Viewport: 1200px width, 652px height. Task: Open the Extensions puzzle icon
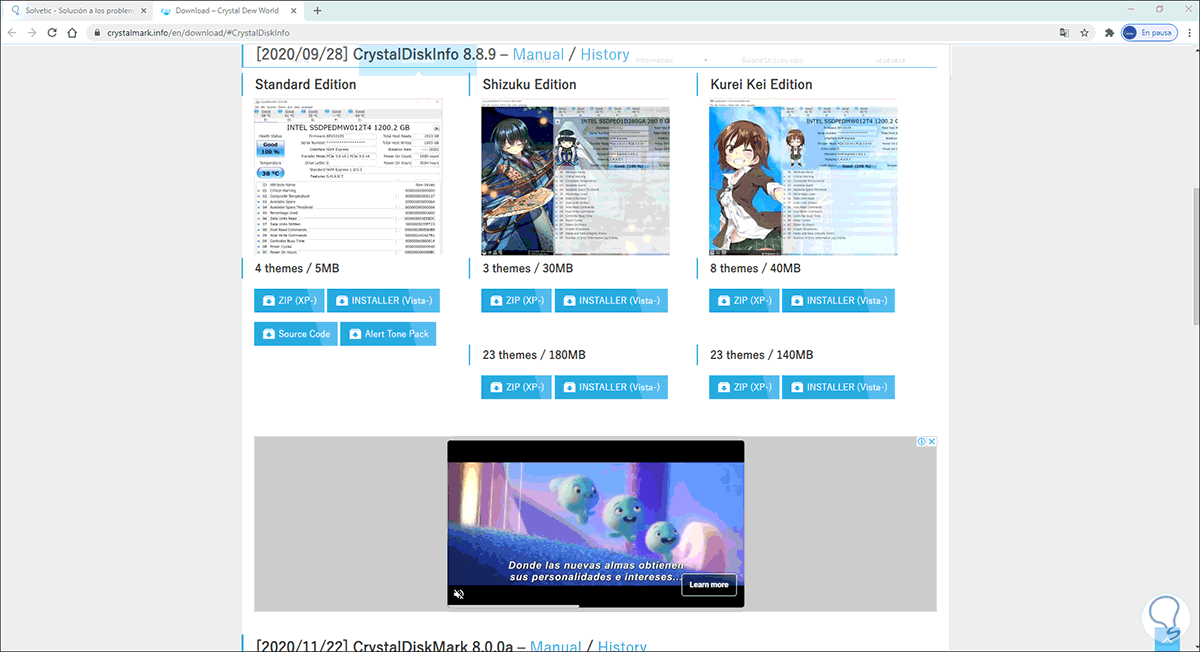point(1110,32)
